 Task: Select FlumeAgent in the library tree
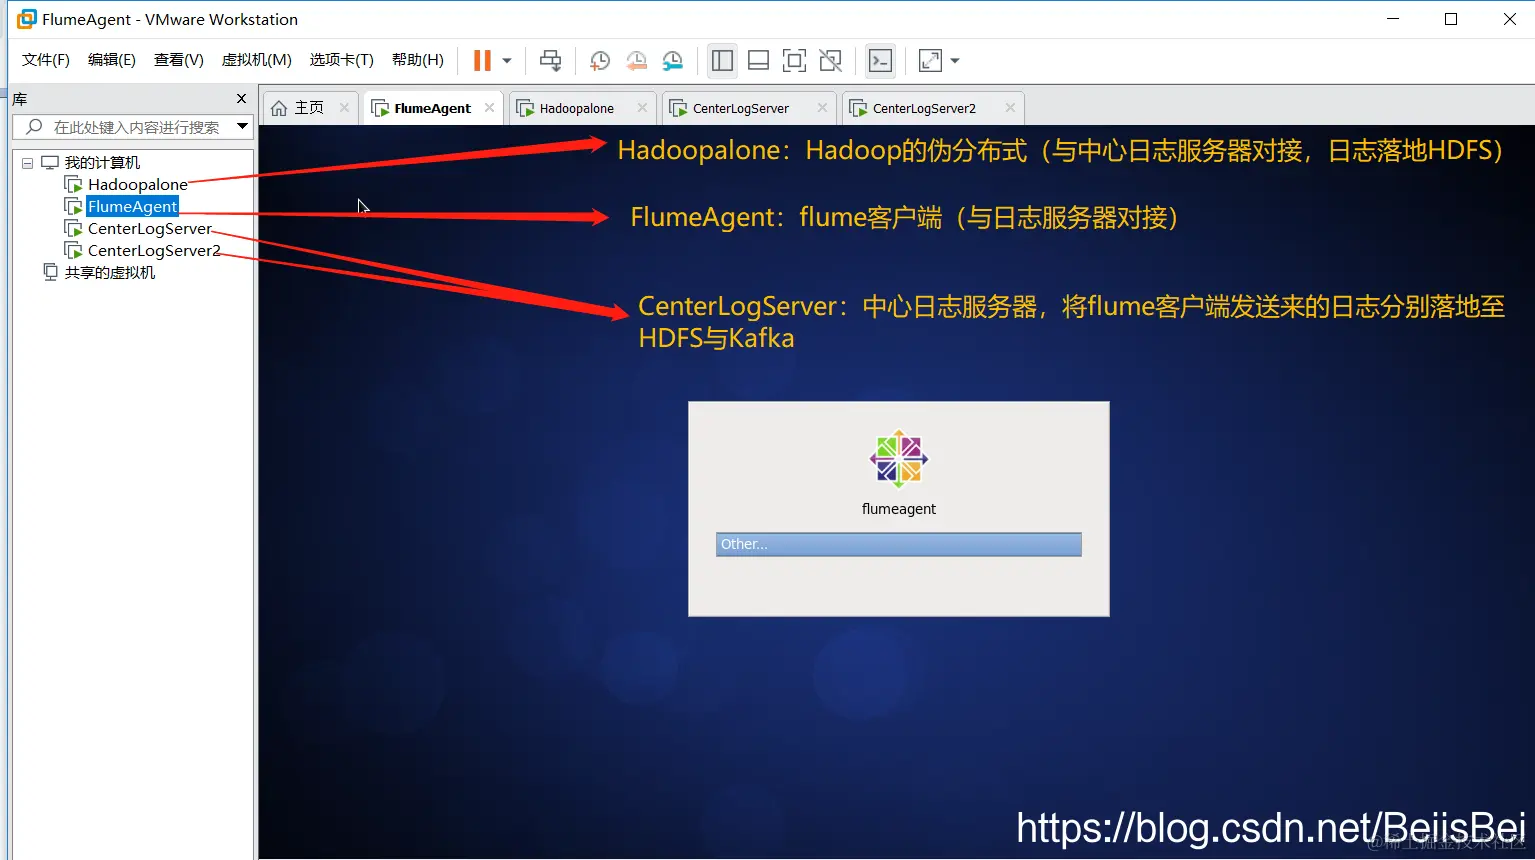pyautogui.click(x=132, y=206)
